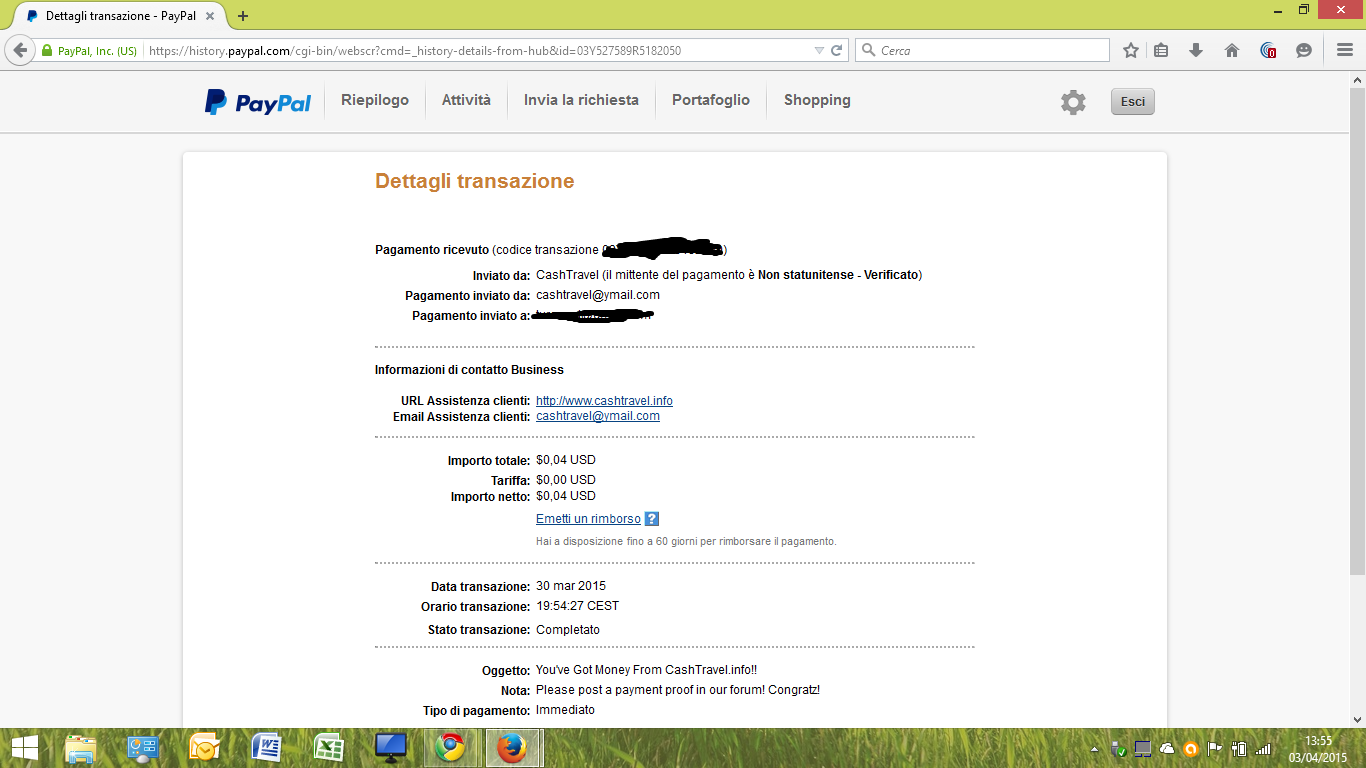Image resolution: width=1366 pixels, height=768 pixels.
Task: Click the '30 mar 2015' transaction date
Action: pos(571,586)
